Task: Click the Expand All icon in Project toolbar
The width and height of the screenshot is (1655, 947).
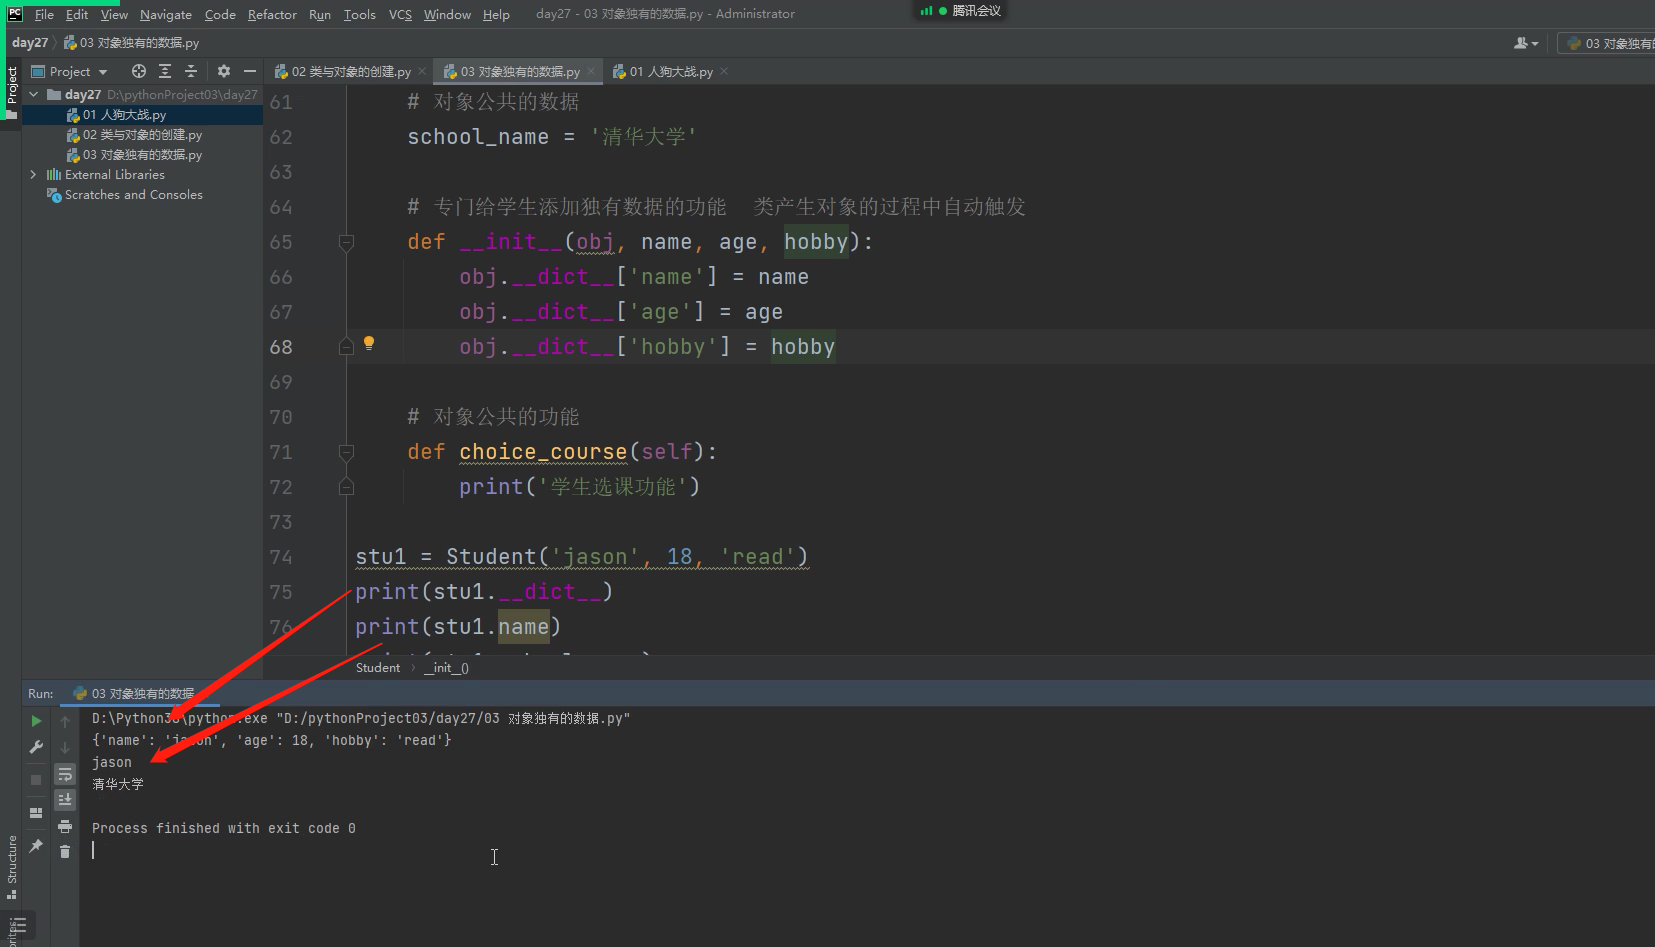Action: 165,71
